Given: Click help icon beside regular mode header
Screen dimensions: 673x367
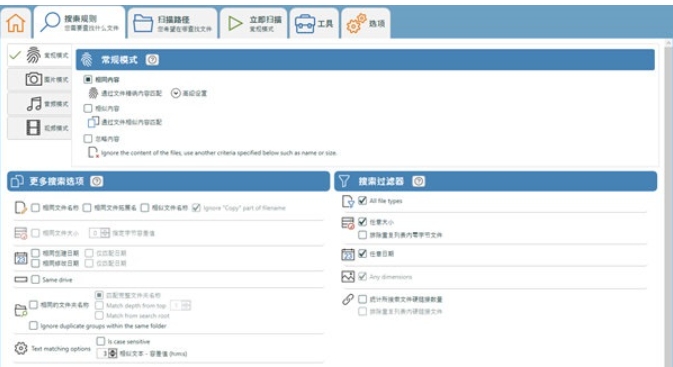Looking at the screenshot, I should 152,60.
